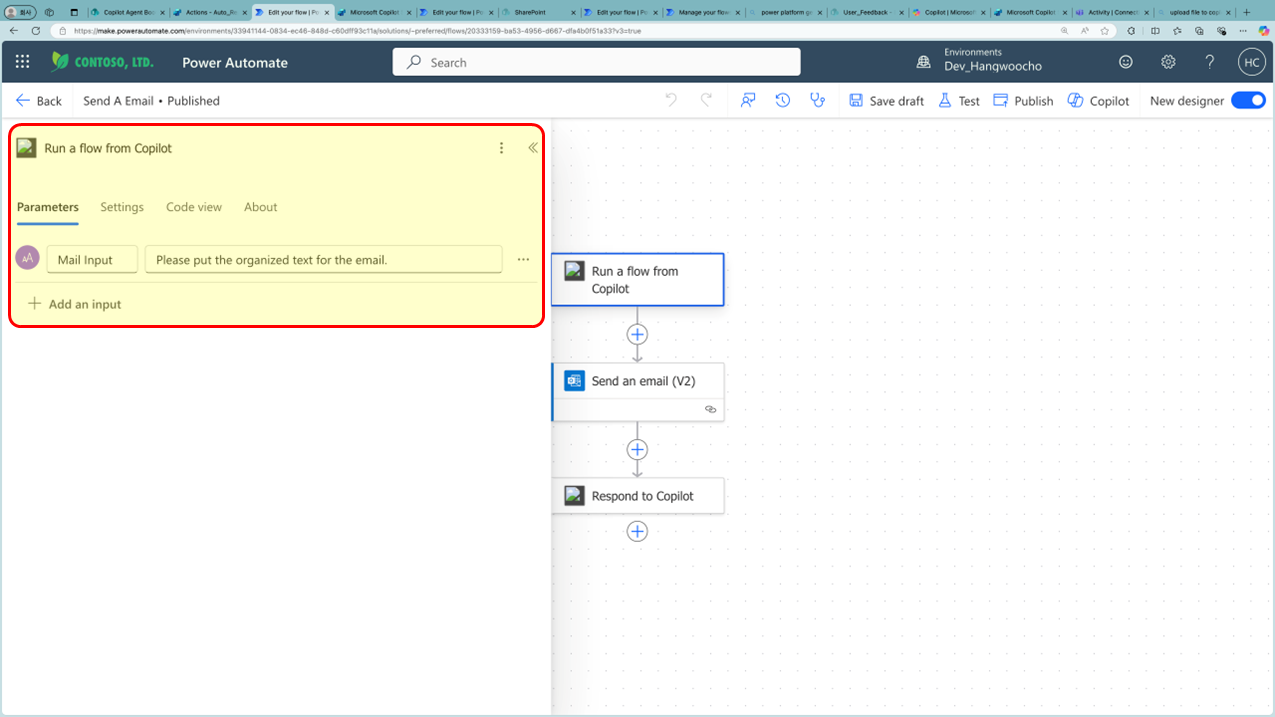The height and width of the screenshot is (717, 1275).
Task: Click the browser address bar URL
Action: tap(357, 31)
